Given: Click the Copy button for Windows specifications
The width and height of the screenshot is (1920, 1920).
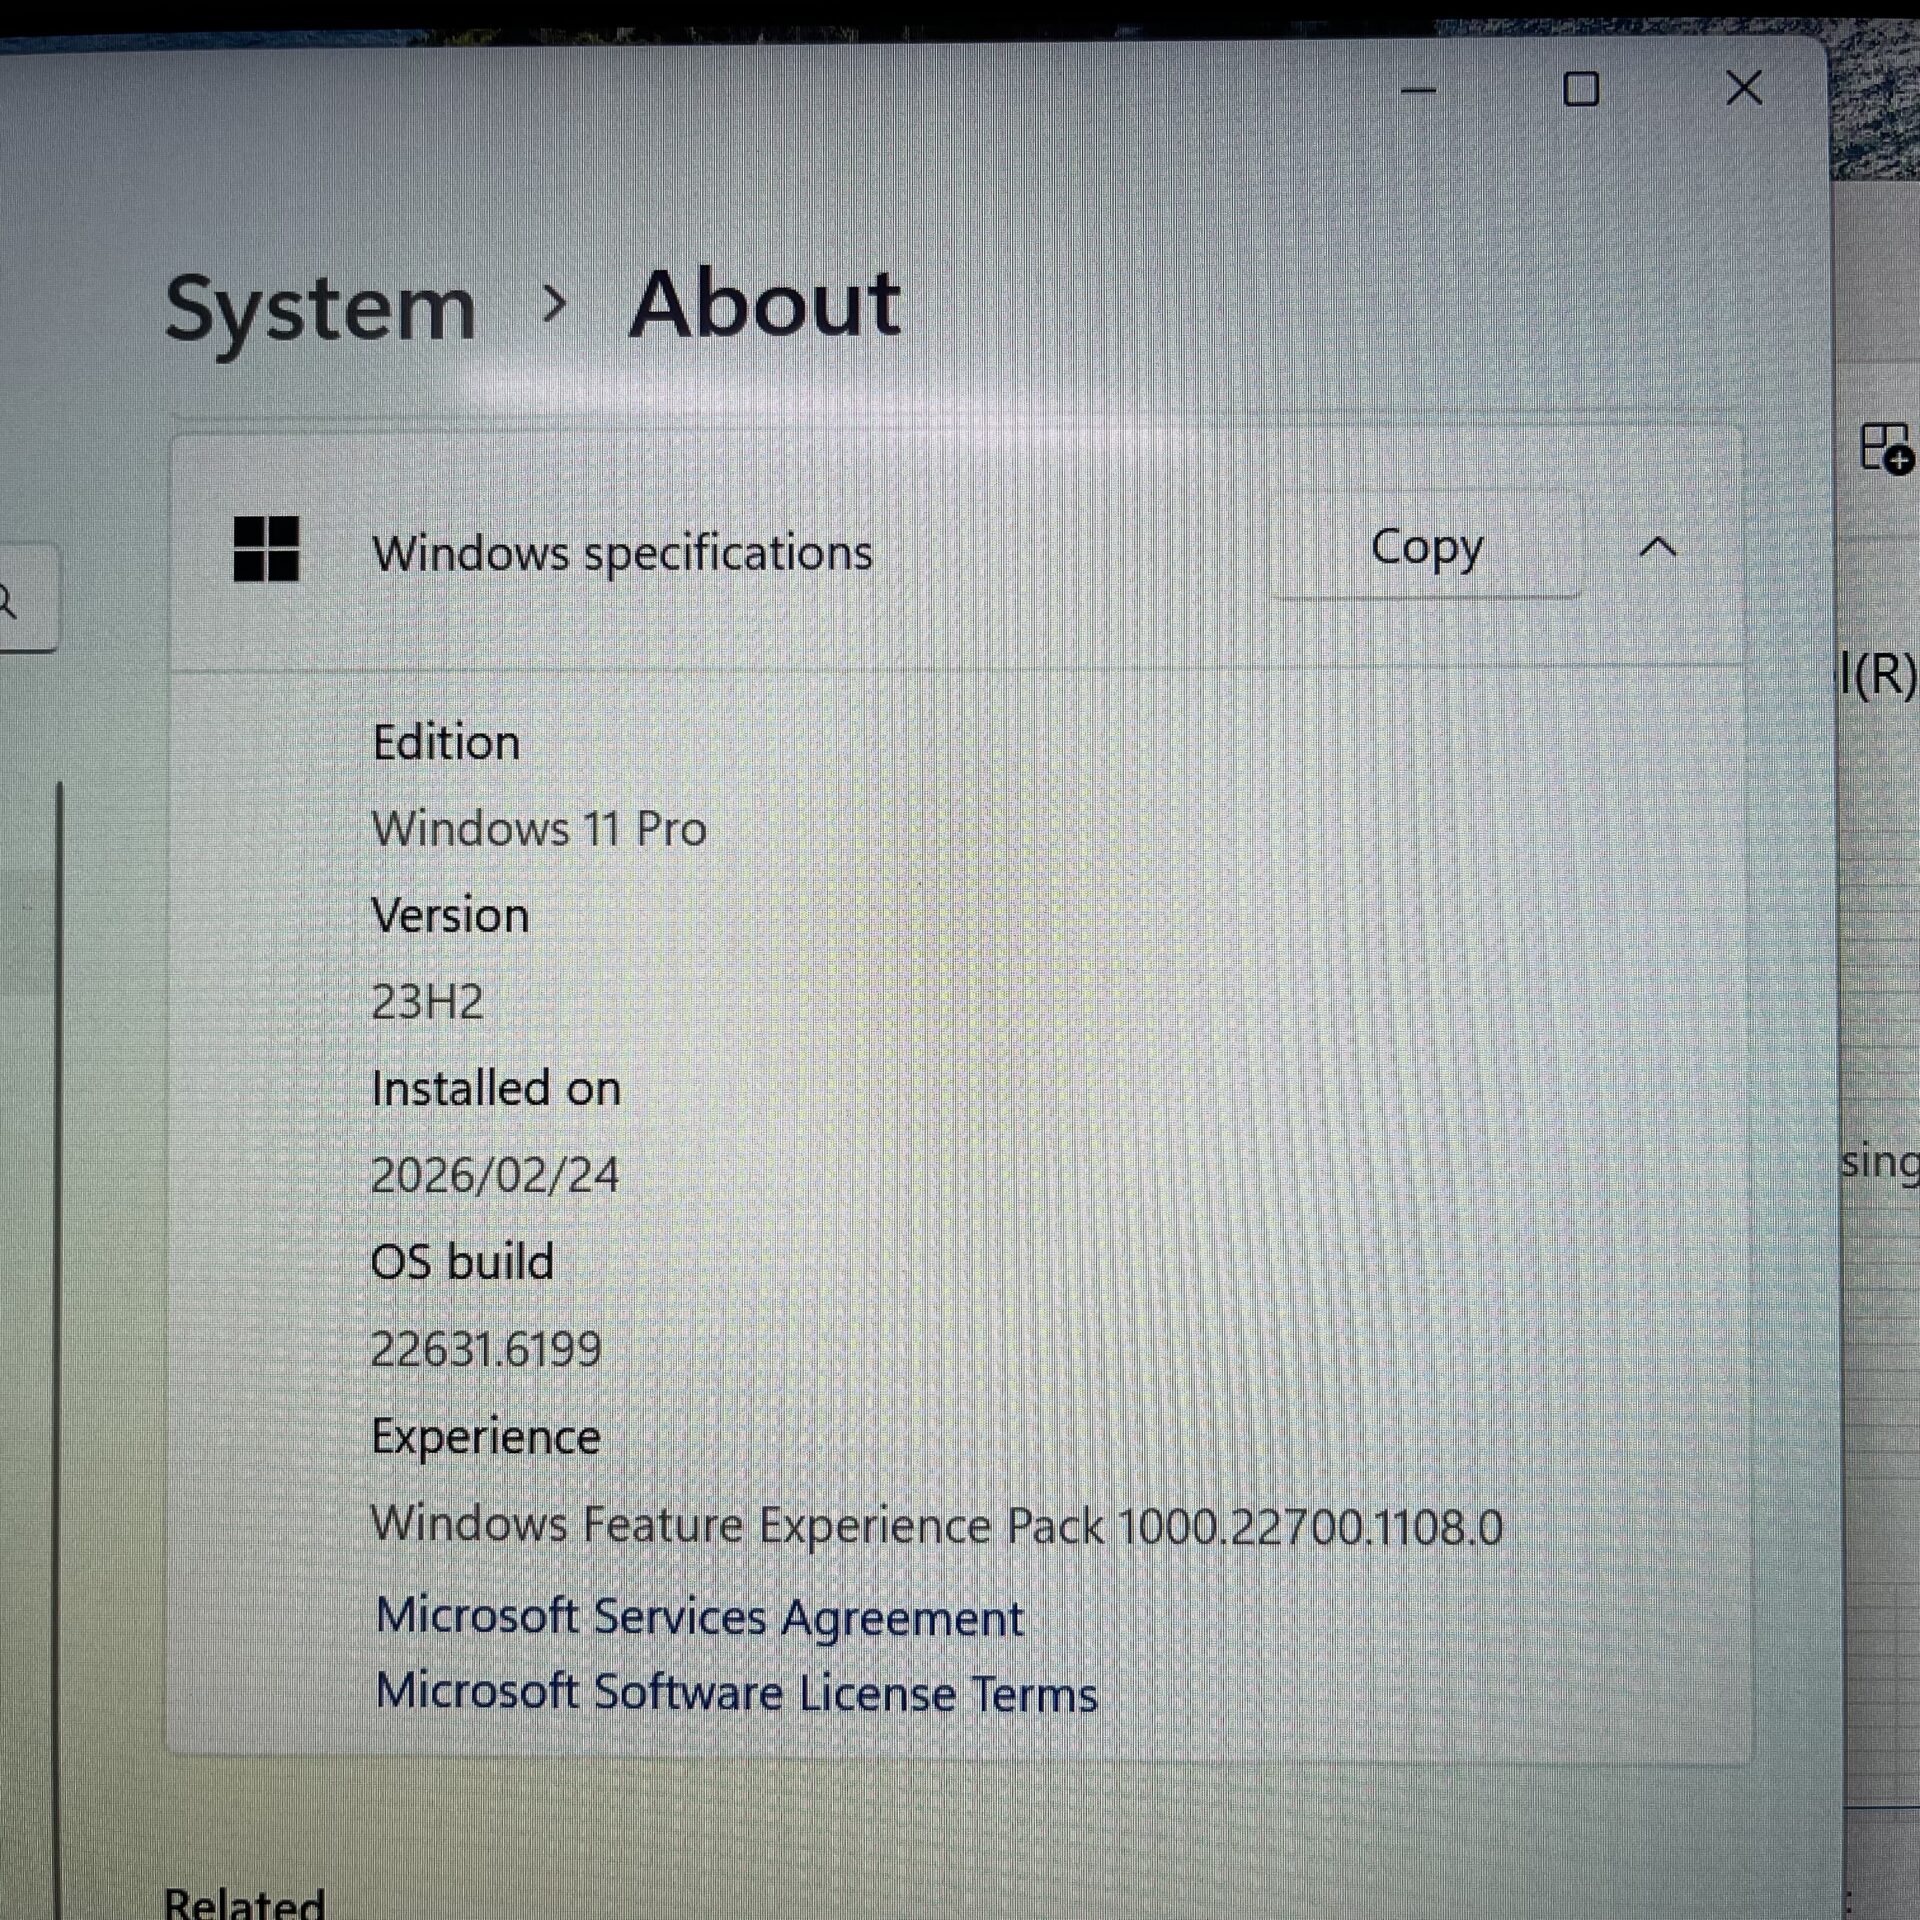Looking at the screenshot, I should [1426, 547].
